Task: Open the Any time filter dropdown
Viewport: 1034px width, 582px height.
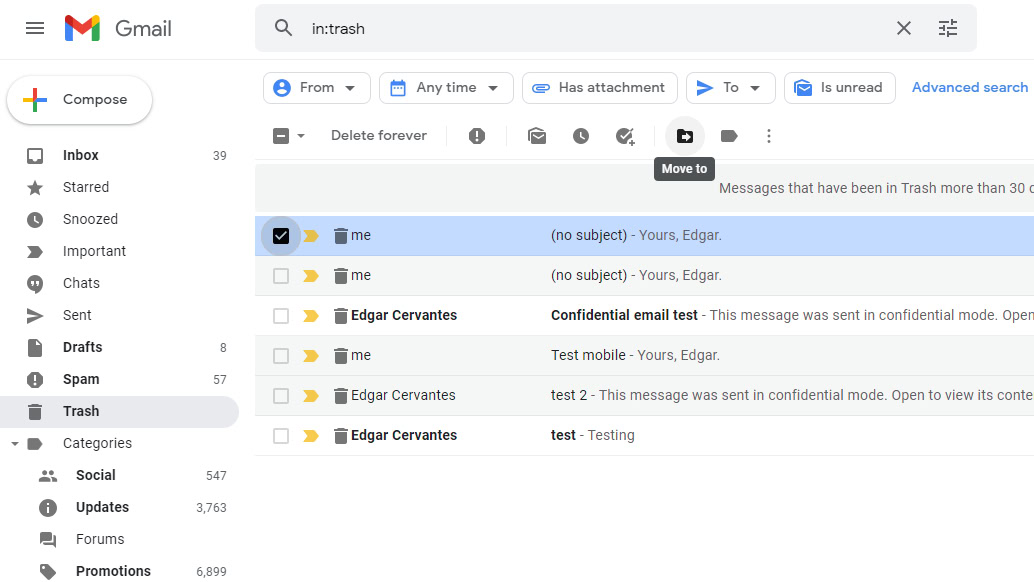Action: (445, 88)
